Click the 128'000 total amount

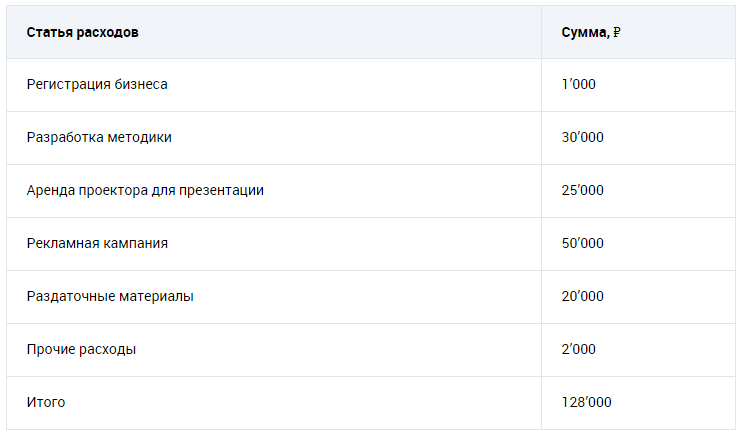coord(587,403)
